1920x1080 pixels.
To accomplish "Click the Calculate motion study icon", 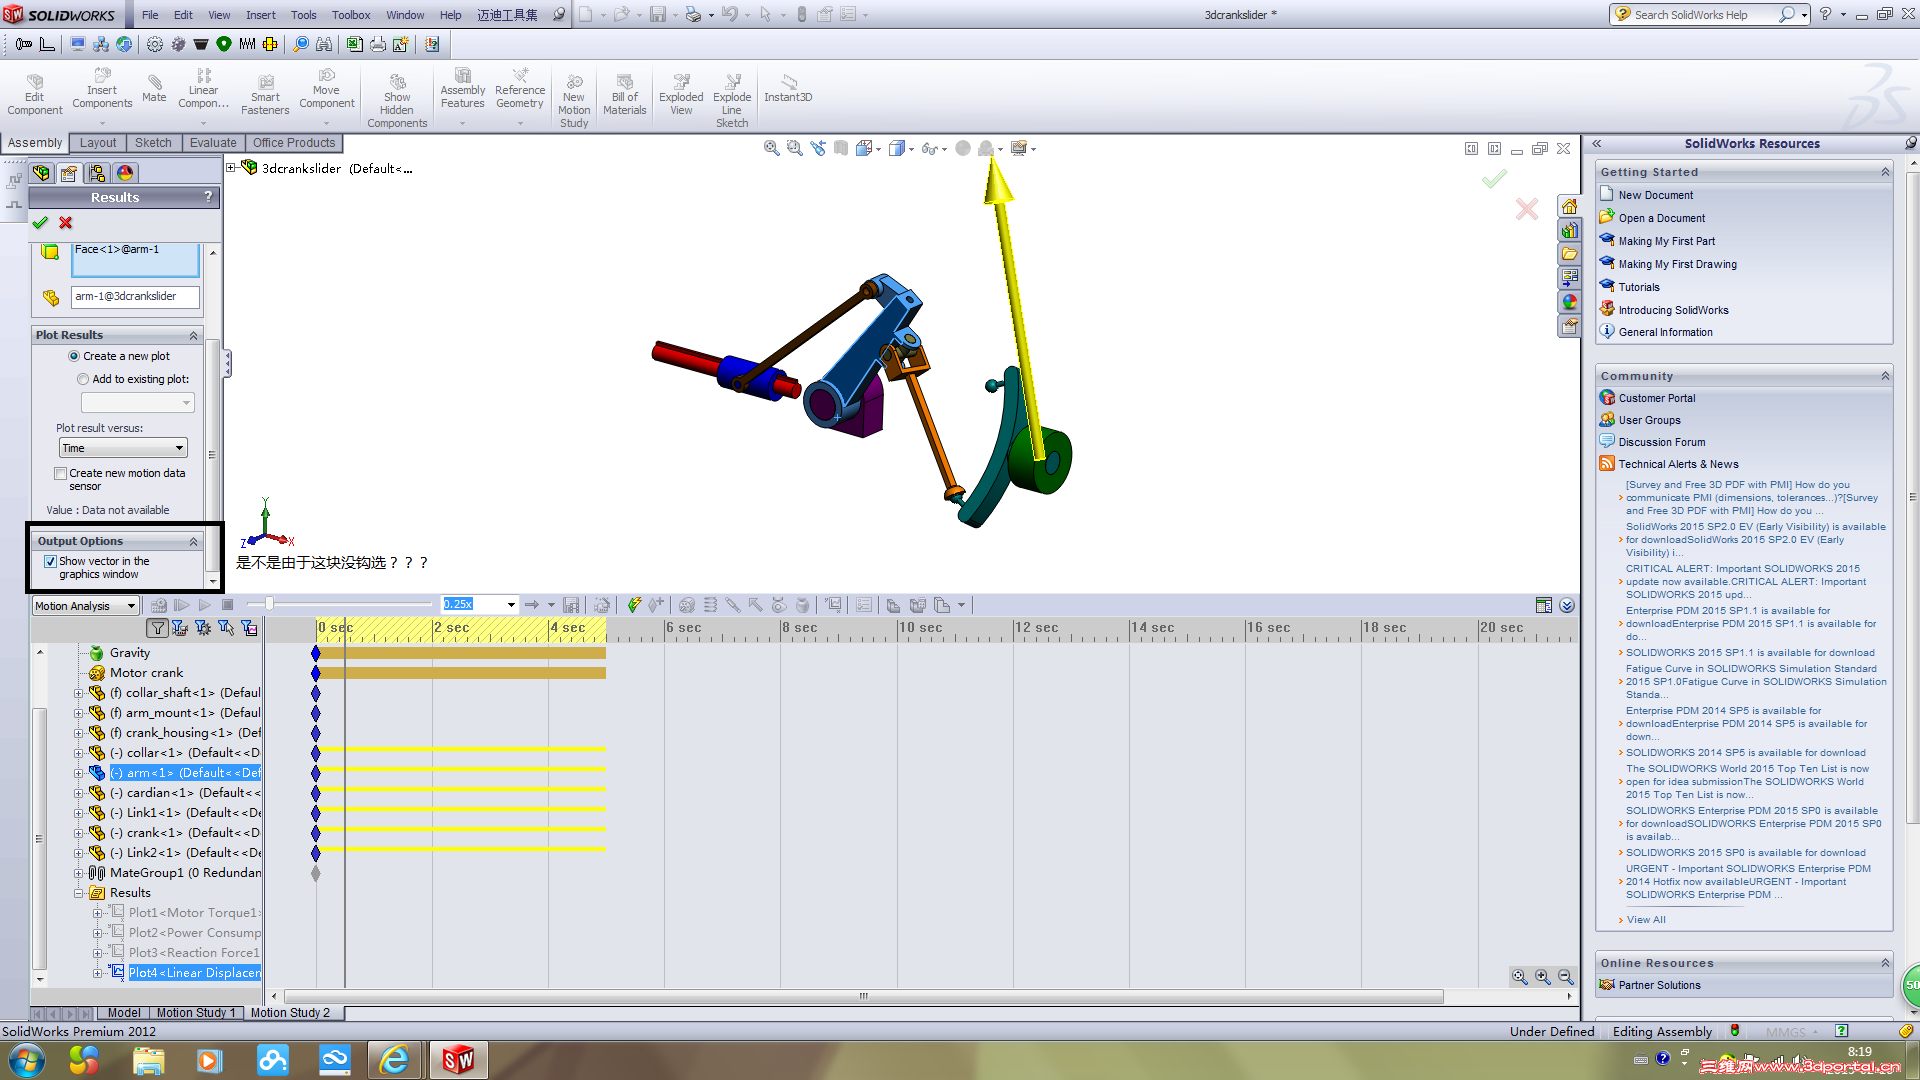I will pyautogui.click(x=159, y=605).
